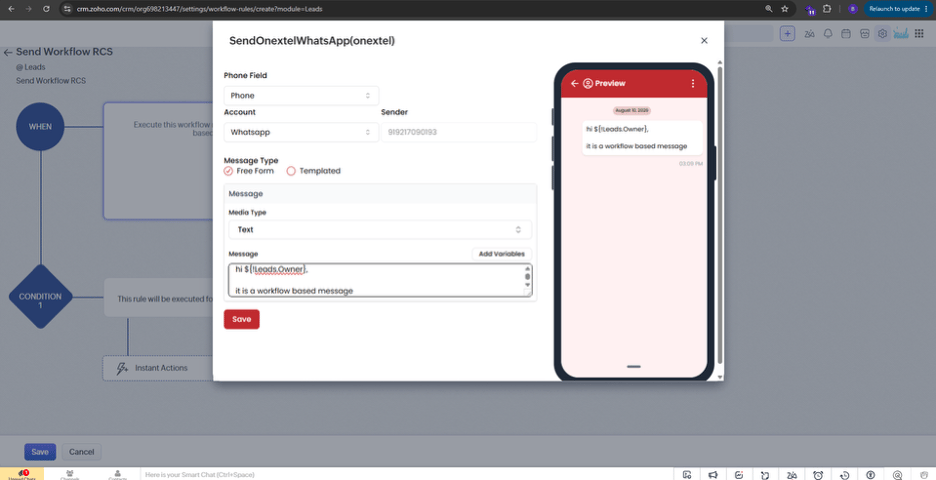Click the zoom magnifier icon in address bar
936x480 pixels.
[x=768, y=9]
